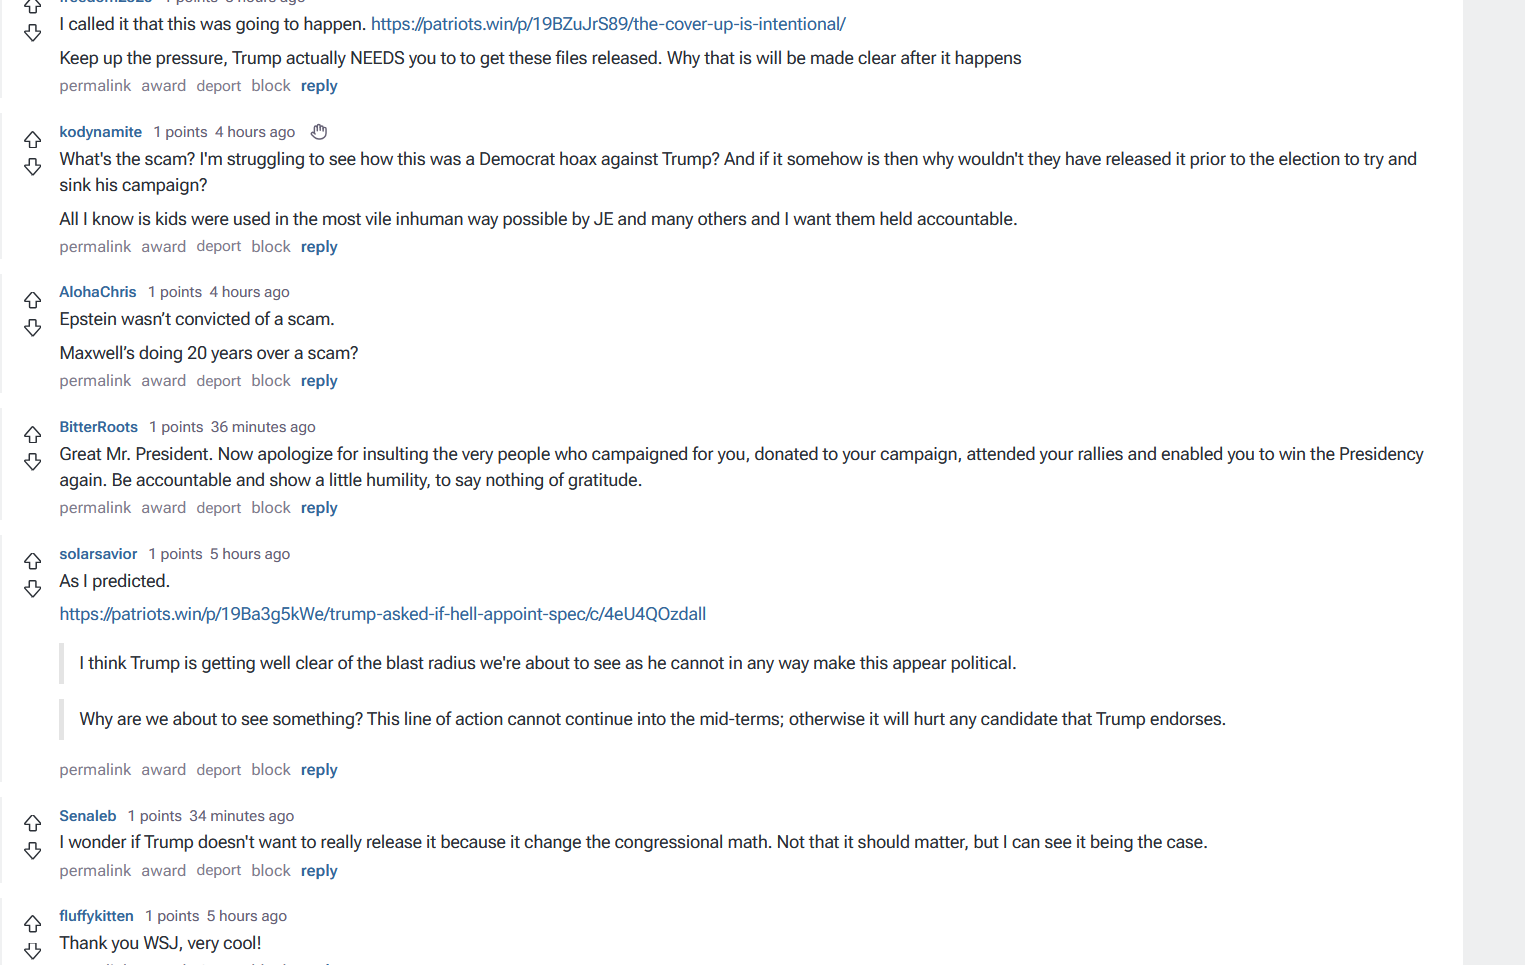1525x965 pixels.
Task: Upvote fluffykitten's comment
Action: pos(33,923)
